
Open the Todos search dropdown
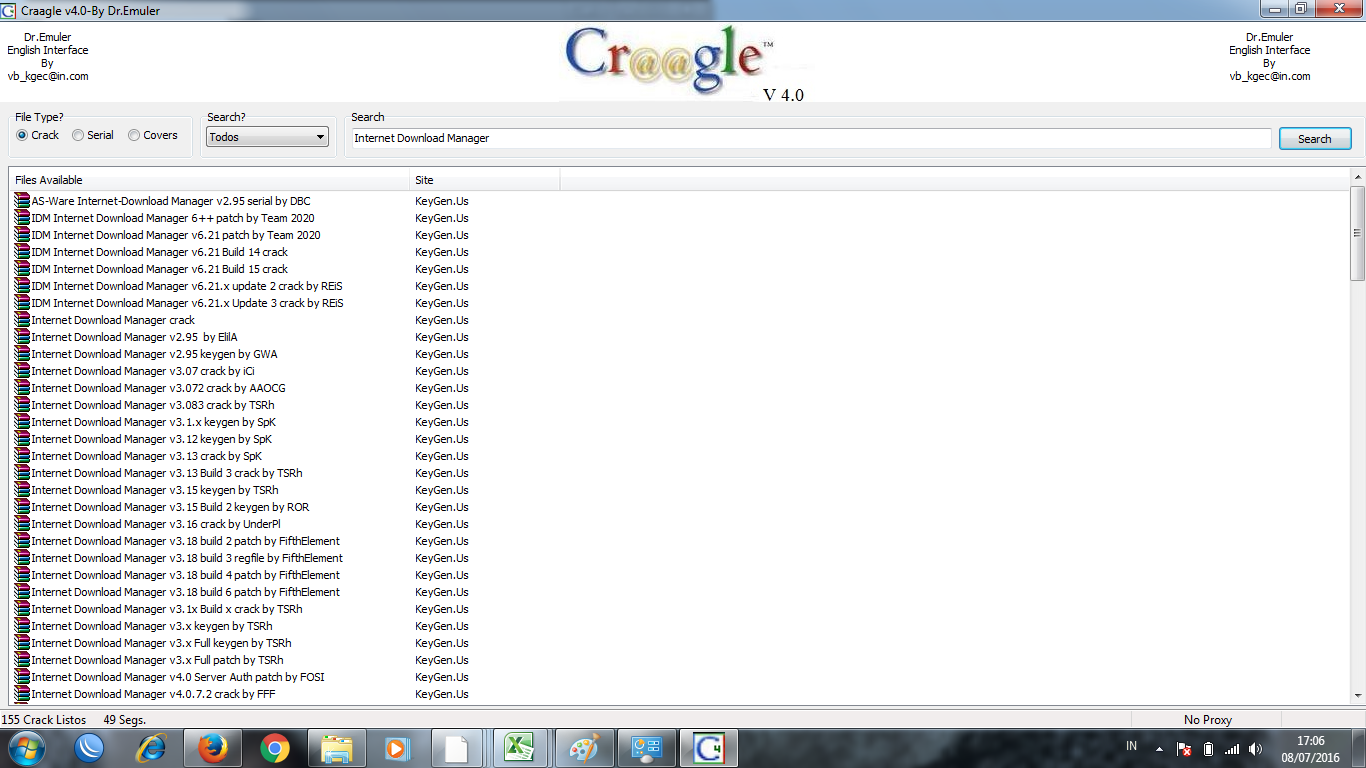267,137
